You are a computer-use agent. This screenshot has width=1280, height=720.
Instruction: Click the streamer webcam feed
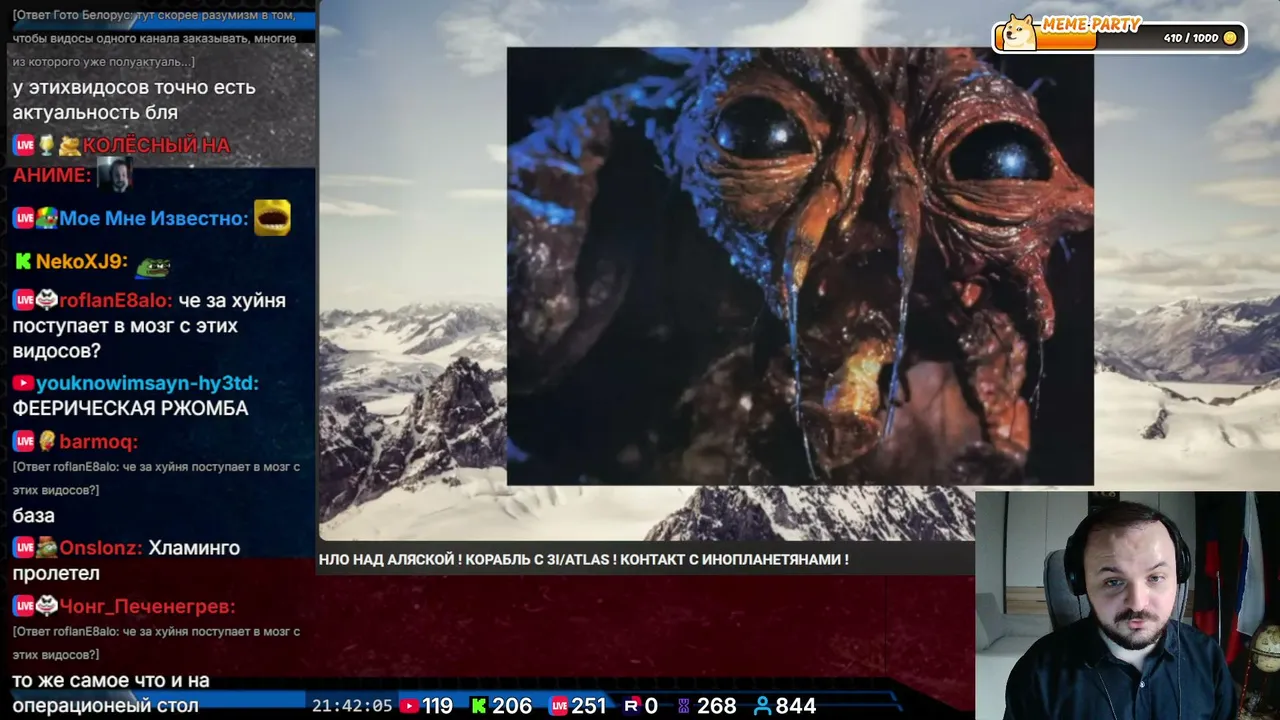(1127, 605)
